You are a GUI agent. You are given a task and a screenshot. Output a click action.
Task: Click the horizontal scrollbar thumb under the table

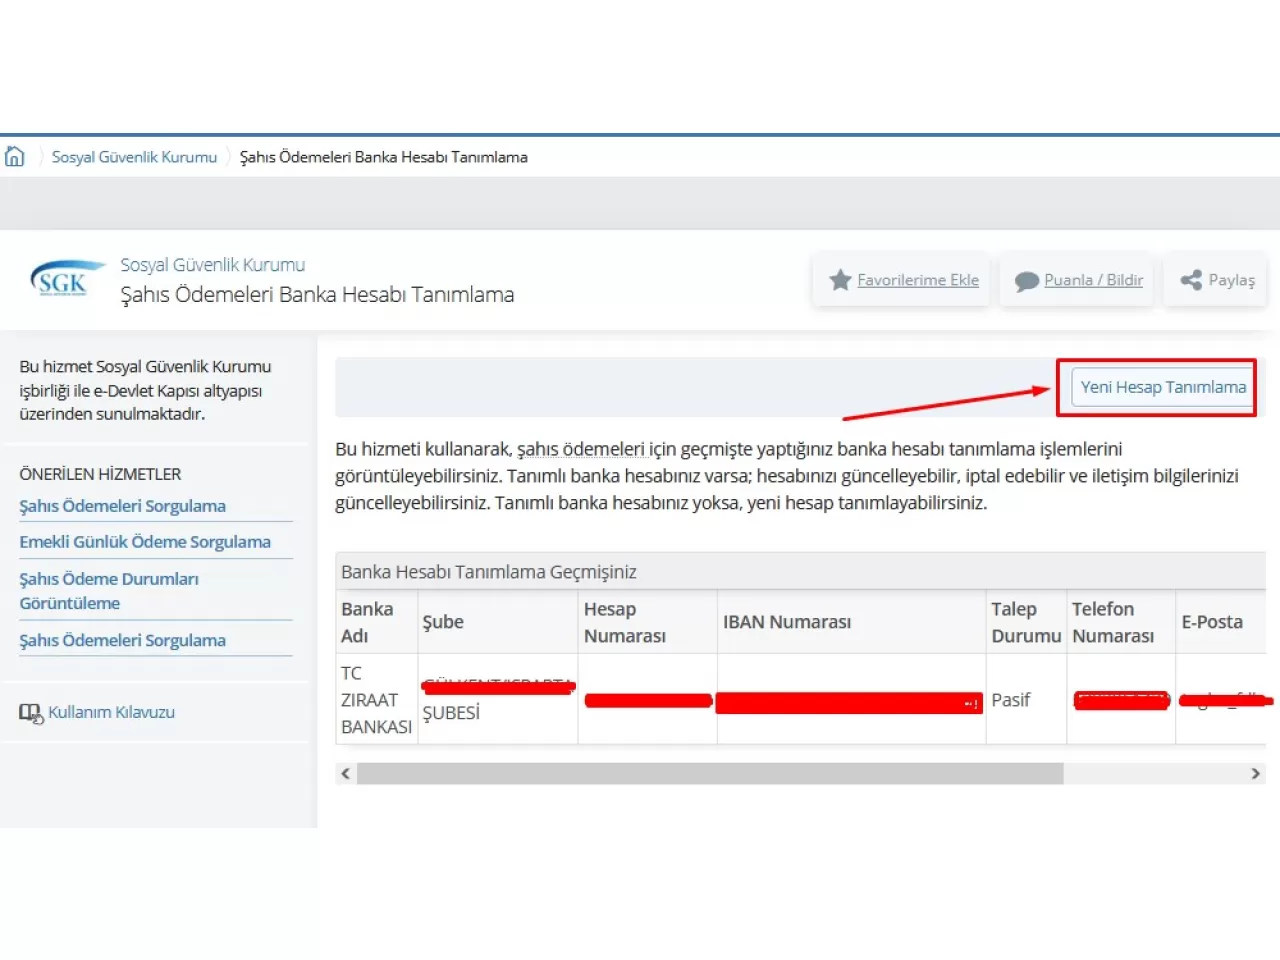[x=710, y=774]
